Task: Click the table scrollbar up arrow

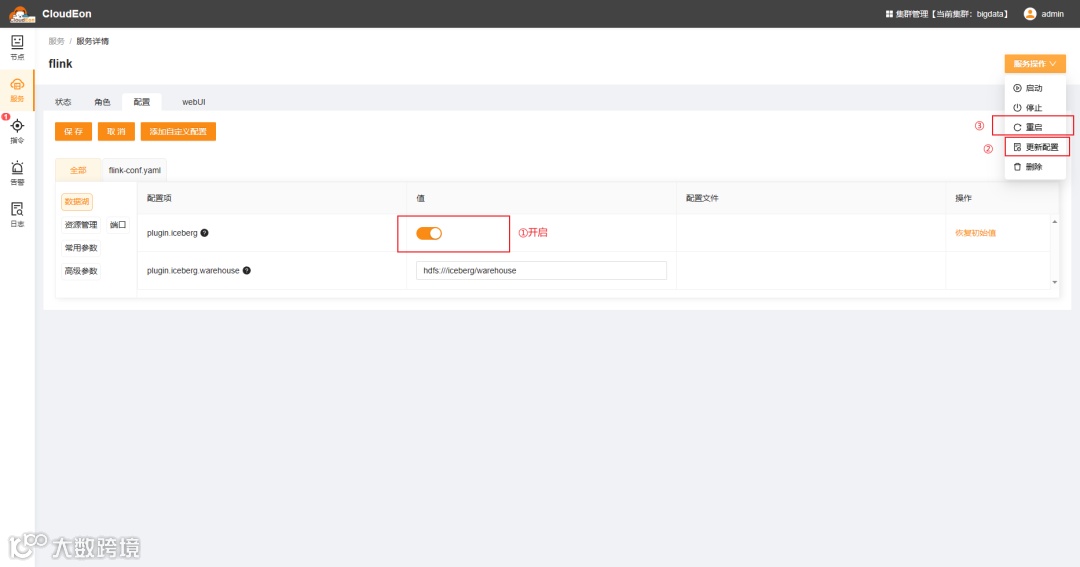Action: click(x=1055, y=222)
